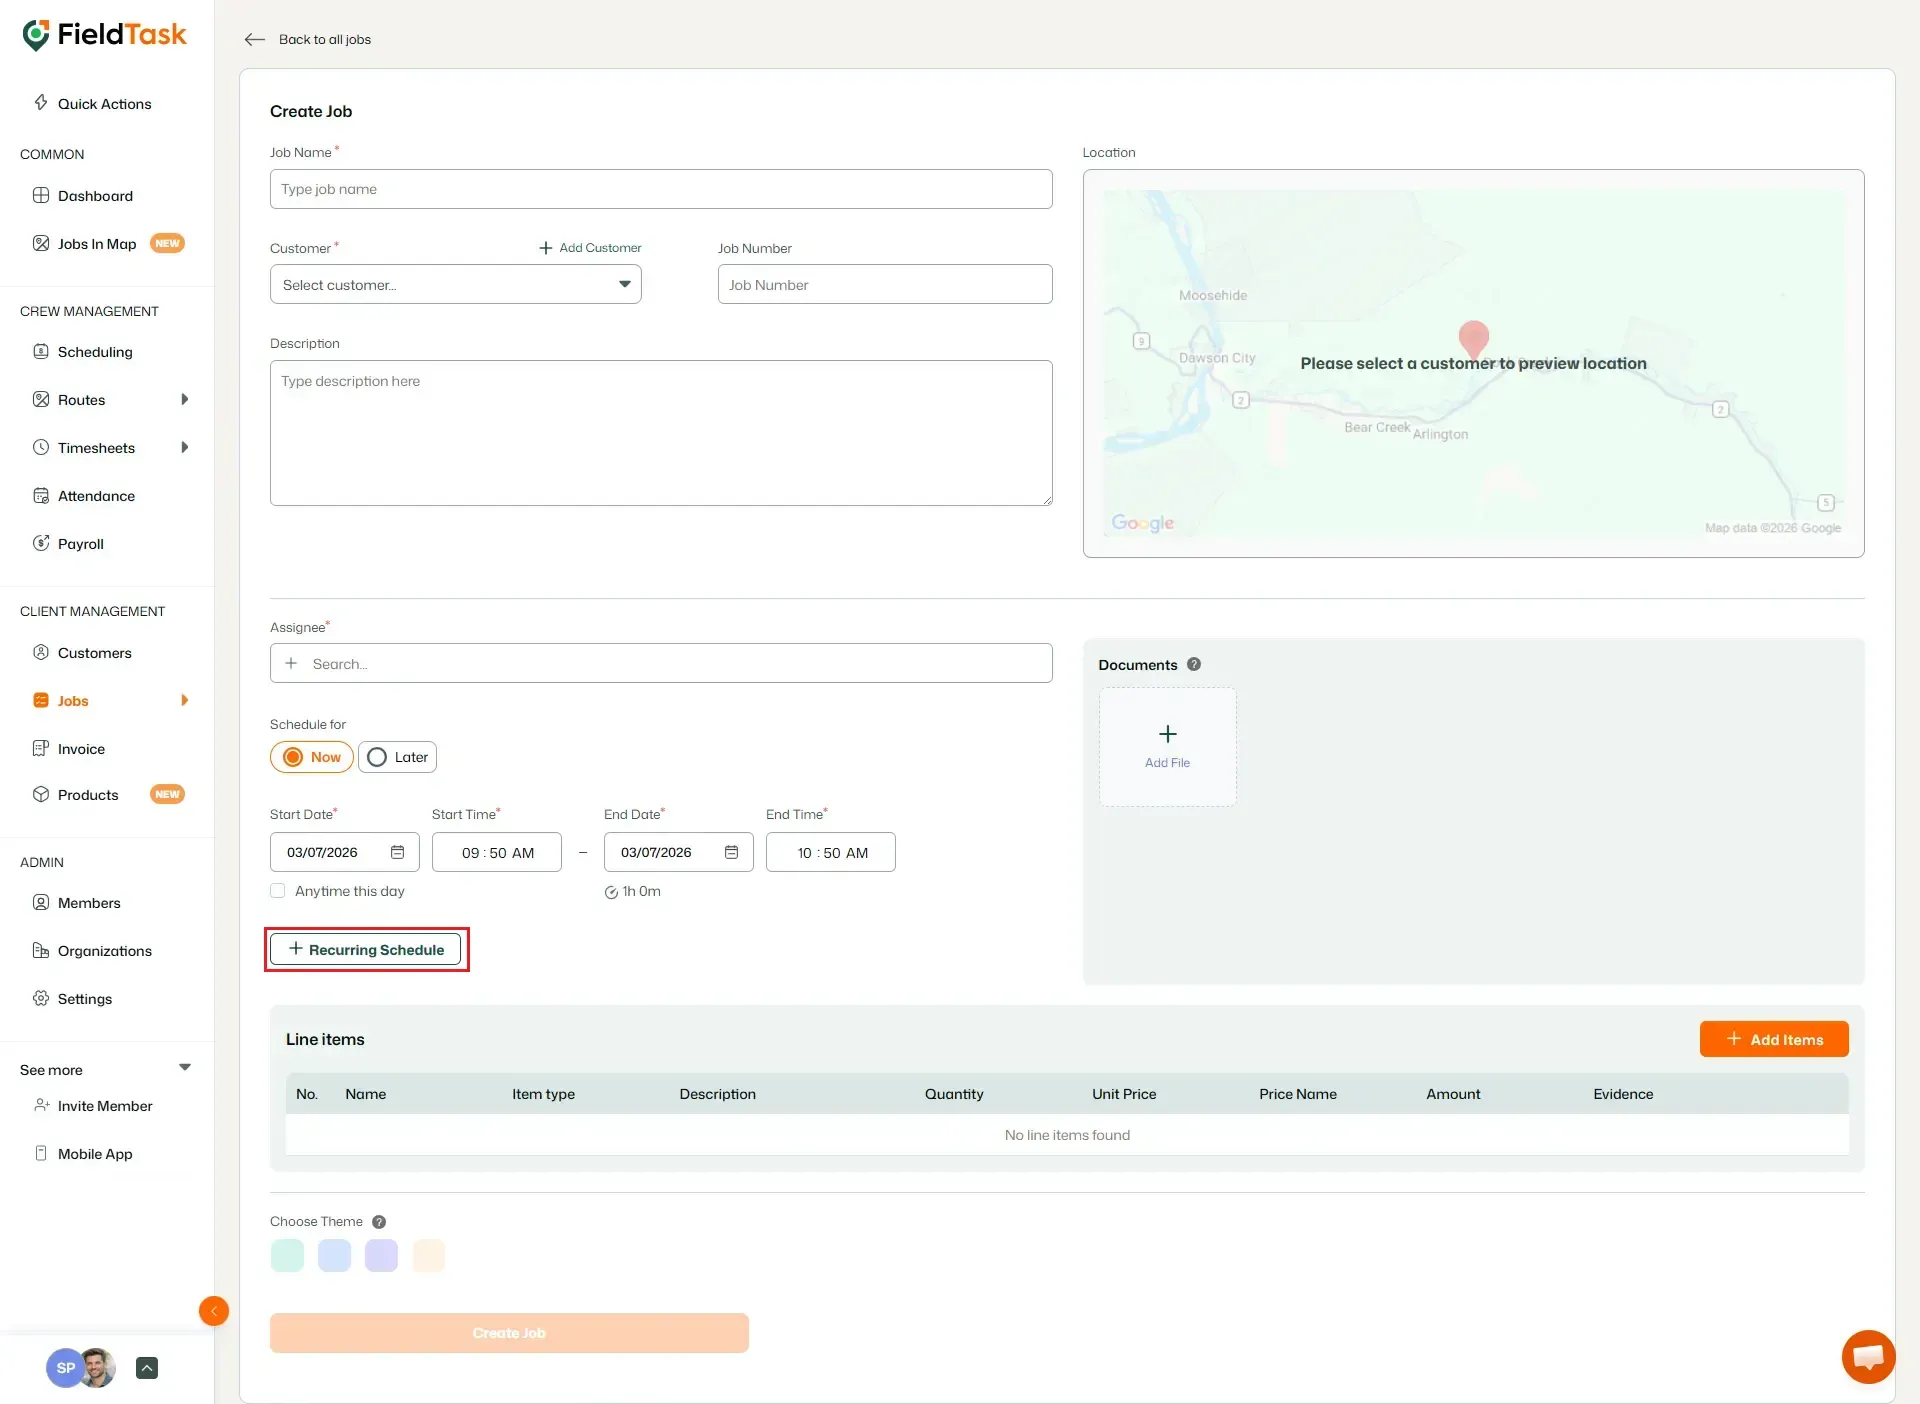Open the chat support bubble
Viewport: 1920px width, 1404px height.
click(x=1868, y=1357)
